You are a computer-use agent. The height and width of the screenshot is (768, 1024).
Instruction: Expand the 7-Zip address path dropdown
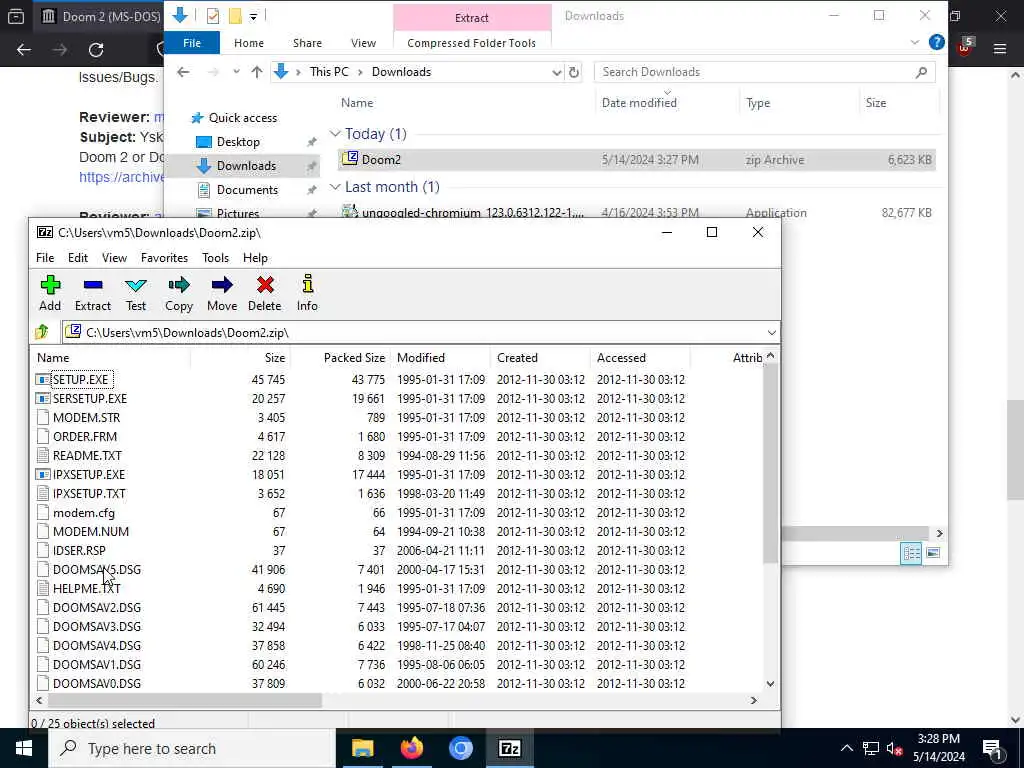point(771,333)
